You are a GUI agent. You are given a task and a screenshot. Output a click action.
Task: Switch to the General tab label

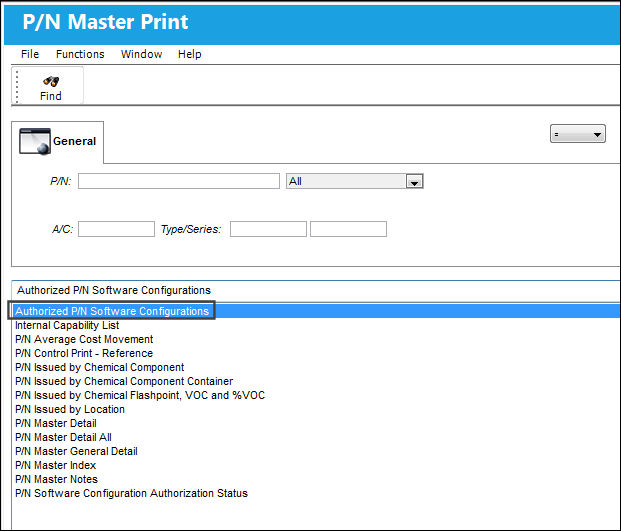click(74, 141)
